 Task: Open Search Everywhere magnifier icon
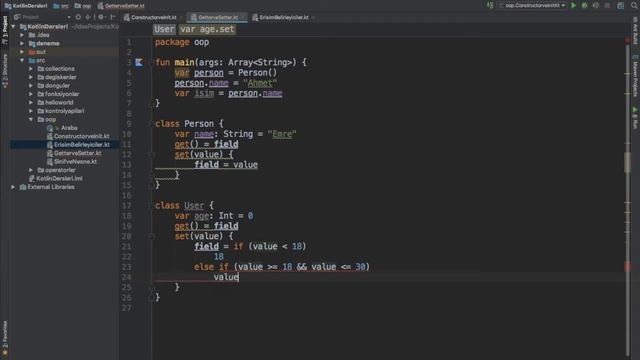click(634, 6)
